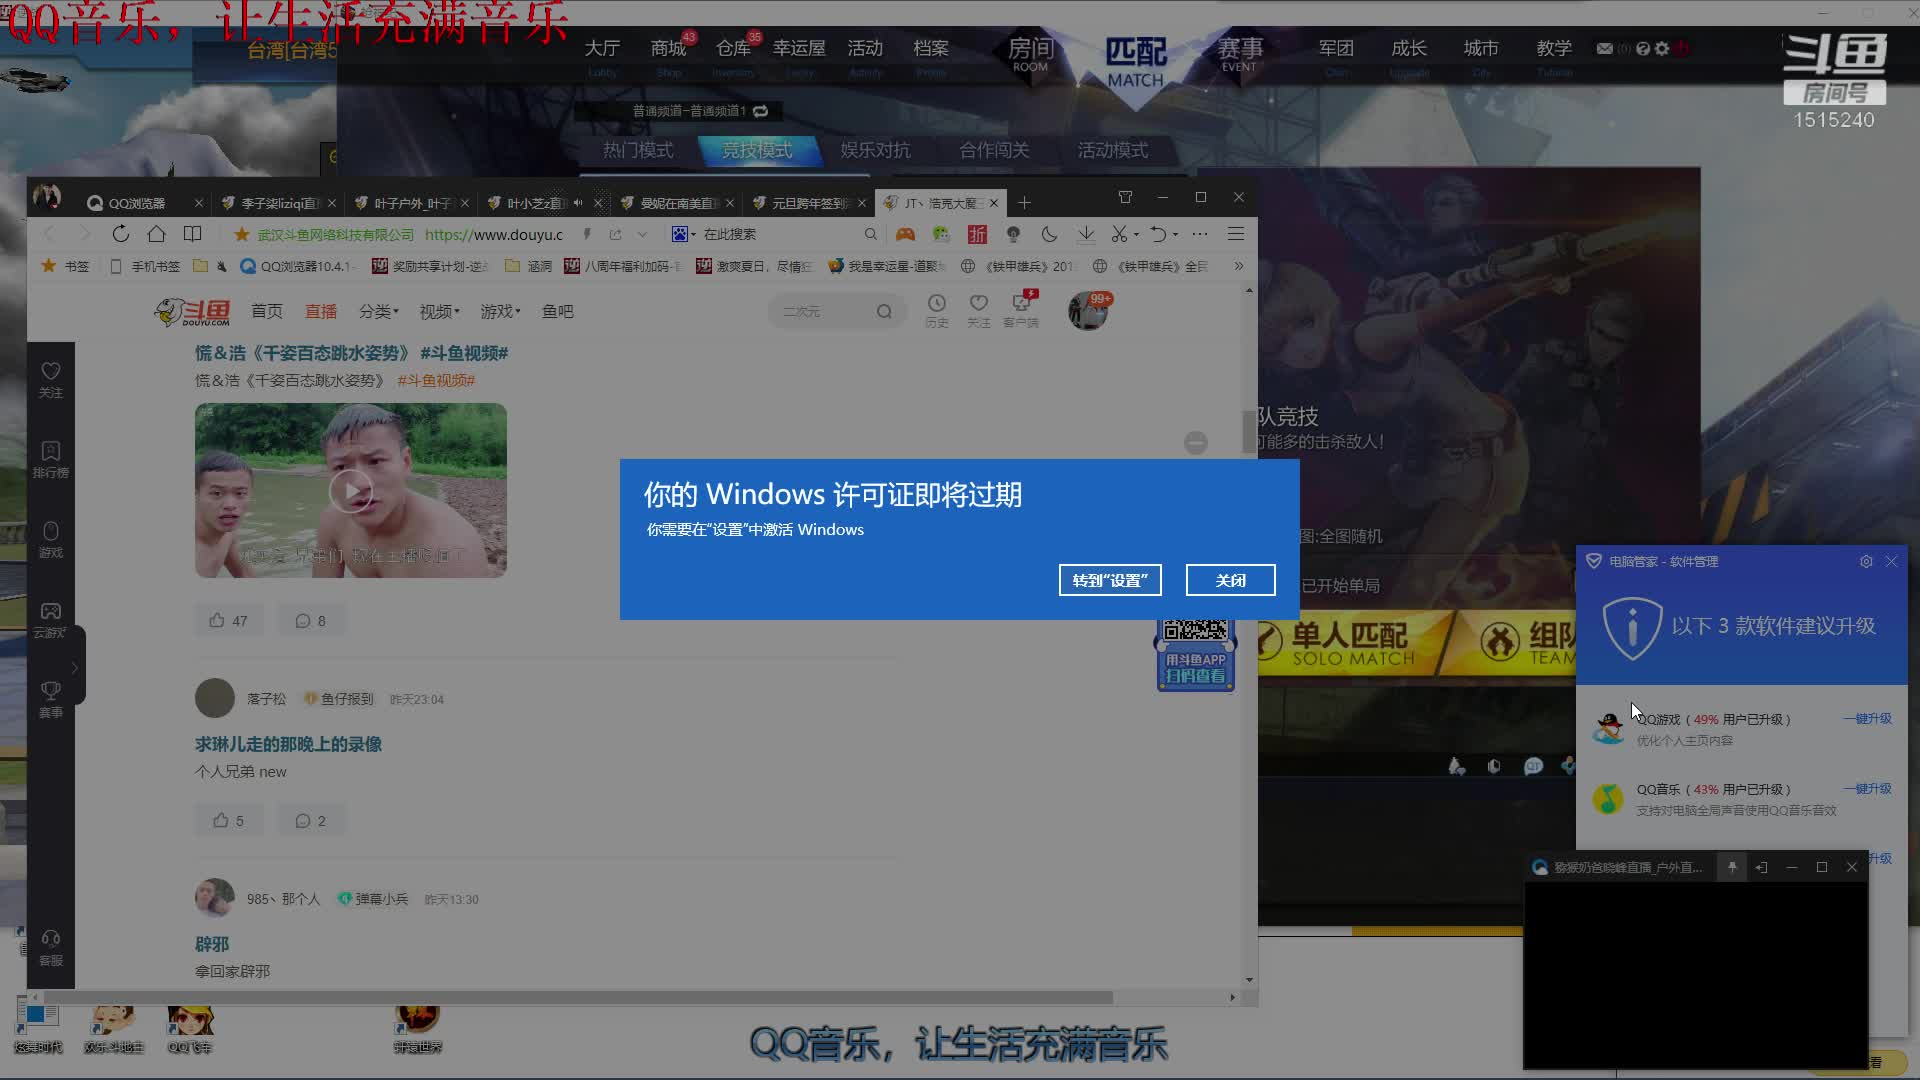Go to 首页 on Douyu navigation
Screen dimensions: 1920x1080
pyautogui.click(x=266, y=312)
